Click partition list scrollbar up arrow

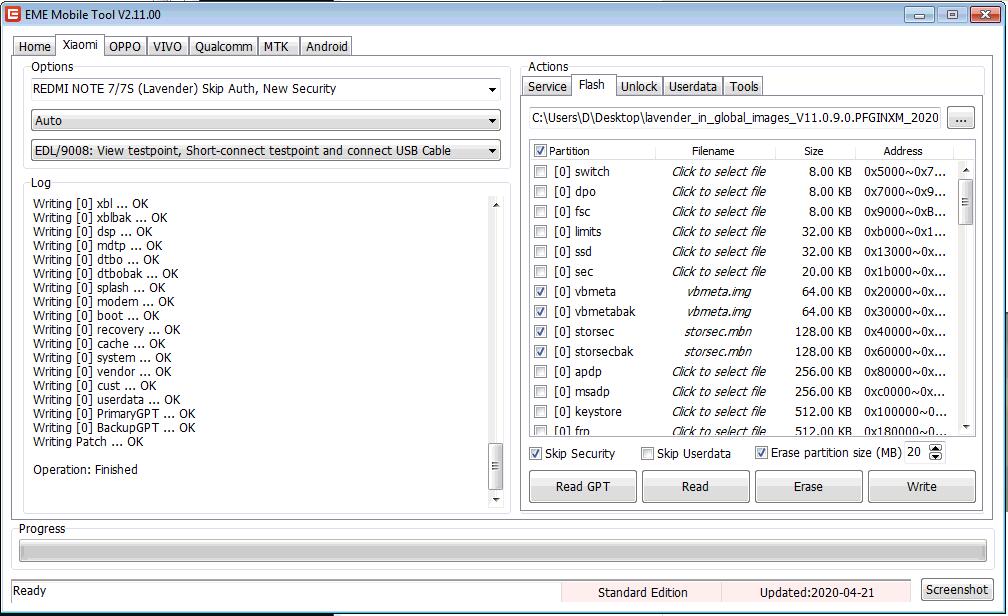click(966, 170)
